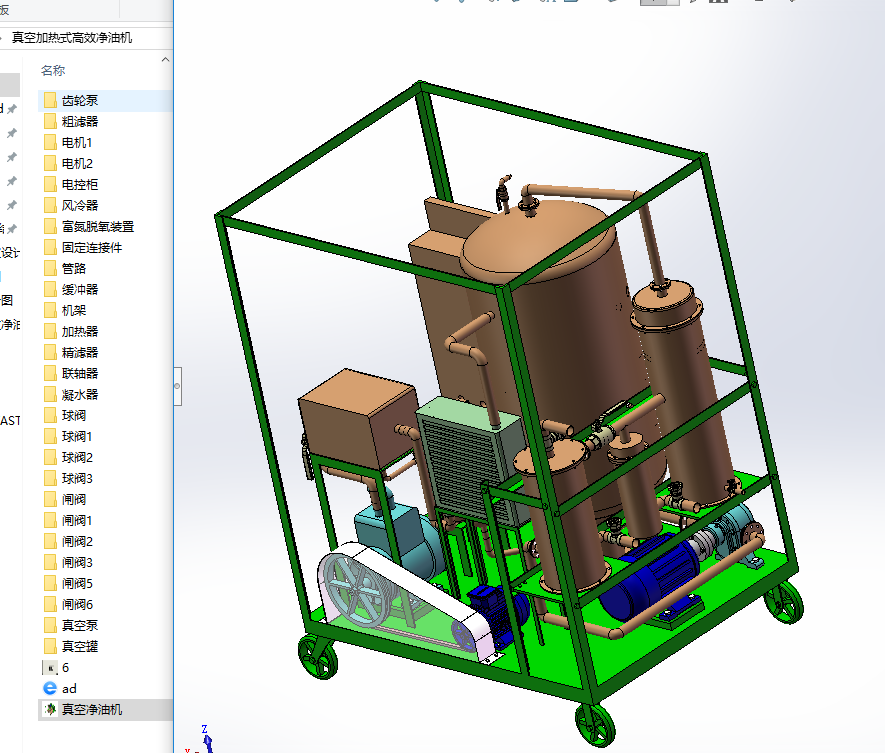Click the 闸阀6 folder name
The height and width of the screenshot is (753, 885).
(77, 605)
